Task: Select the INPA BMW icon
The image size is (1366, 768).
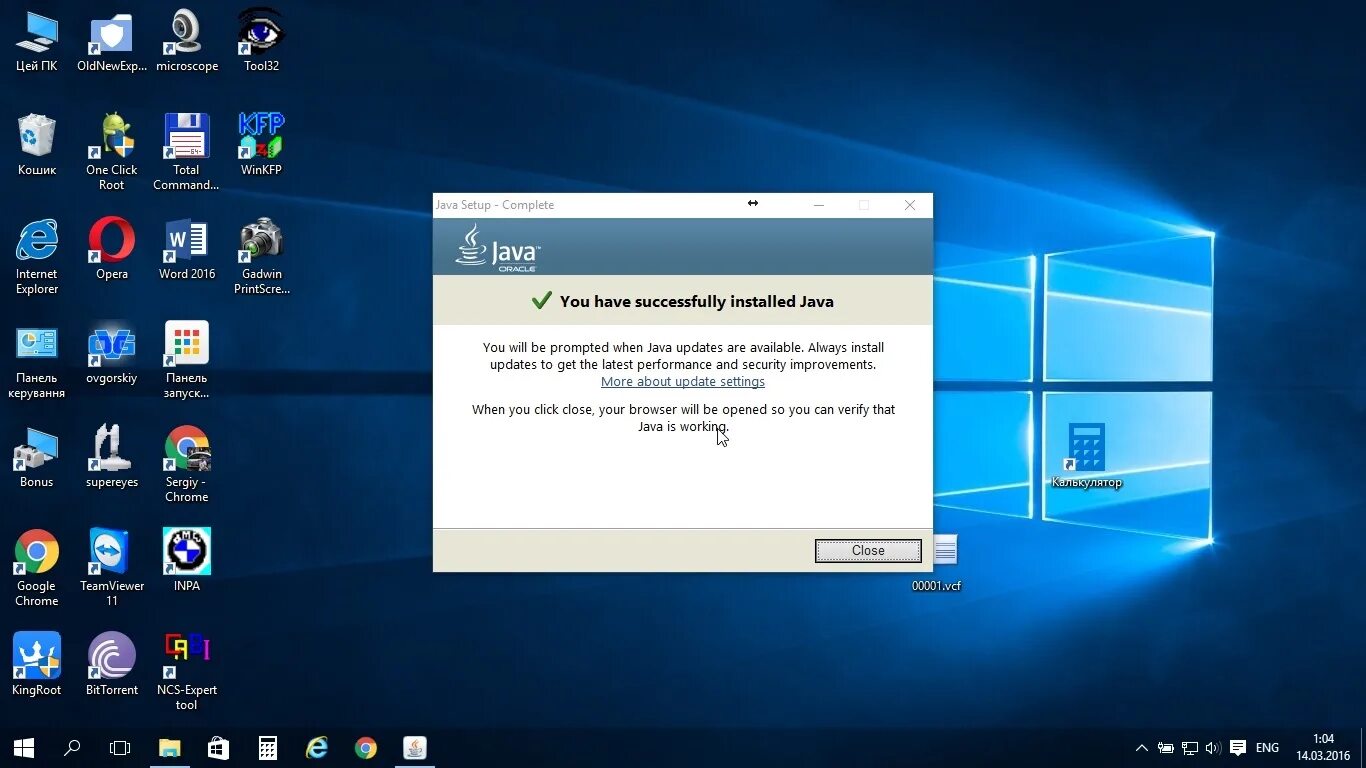Action: [x=187, y=561]
